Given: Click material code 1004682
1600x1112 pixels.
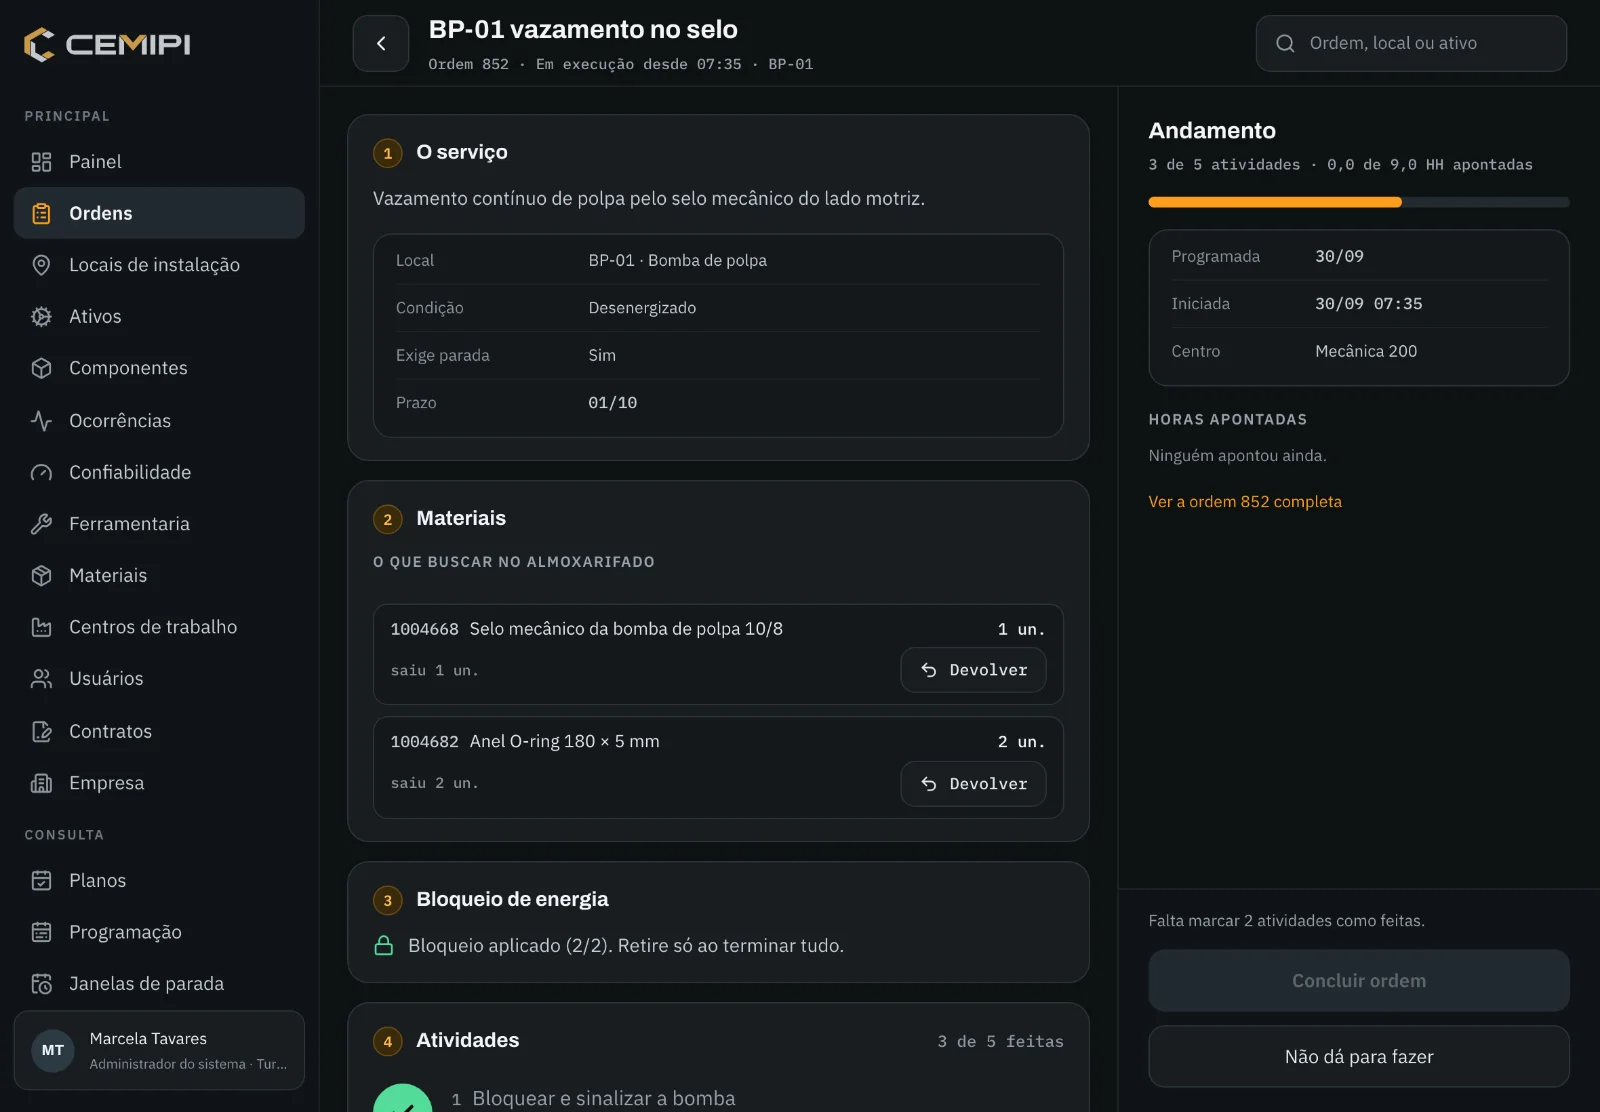Looking at the screenshot, I should [x=424, y=742].
